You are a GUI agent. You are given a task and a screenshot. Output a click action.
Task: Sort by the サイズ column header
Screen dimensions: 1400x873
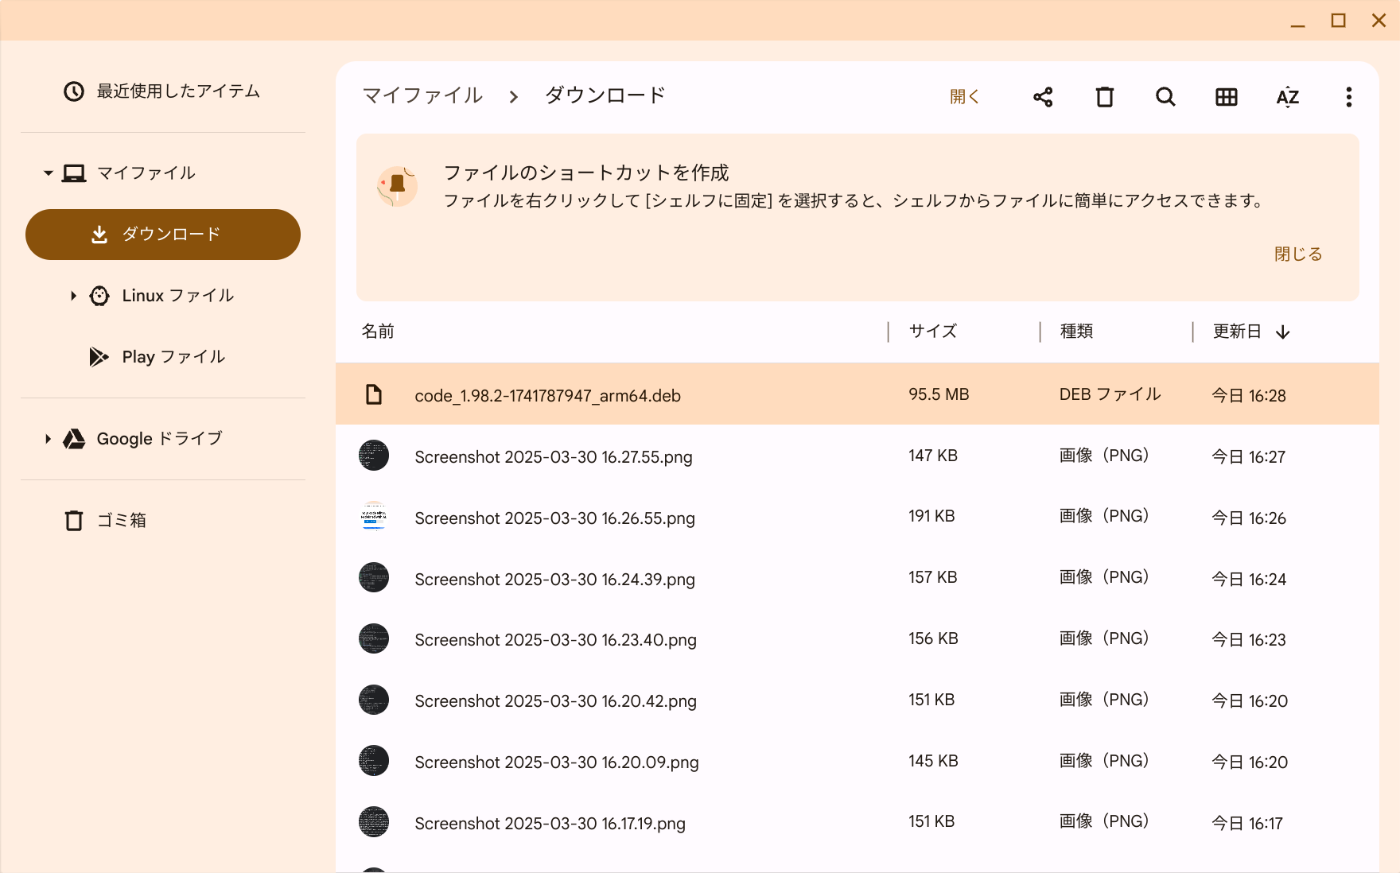(933, 331)
